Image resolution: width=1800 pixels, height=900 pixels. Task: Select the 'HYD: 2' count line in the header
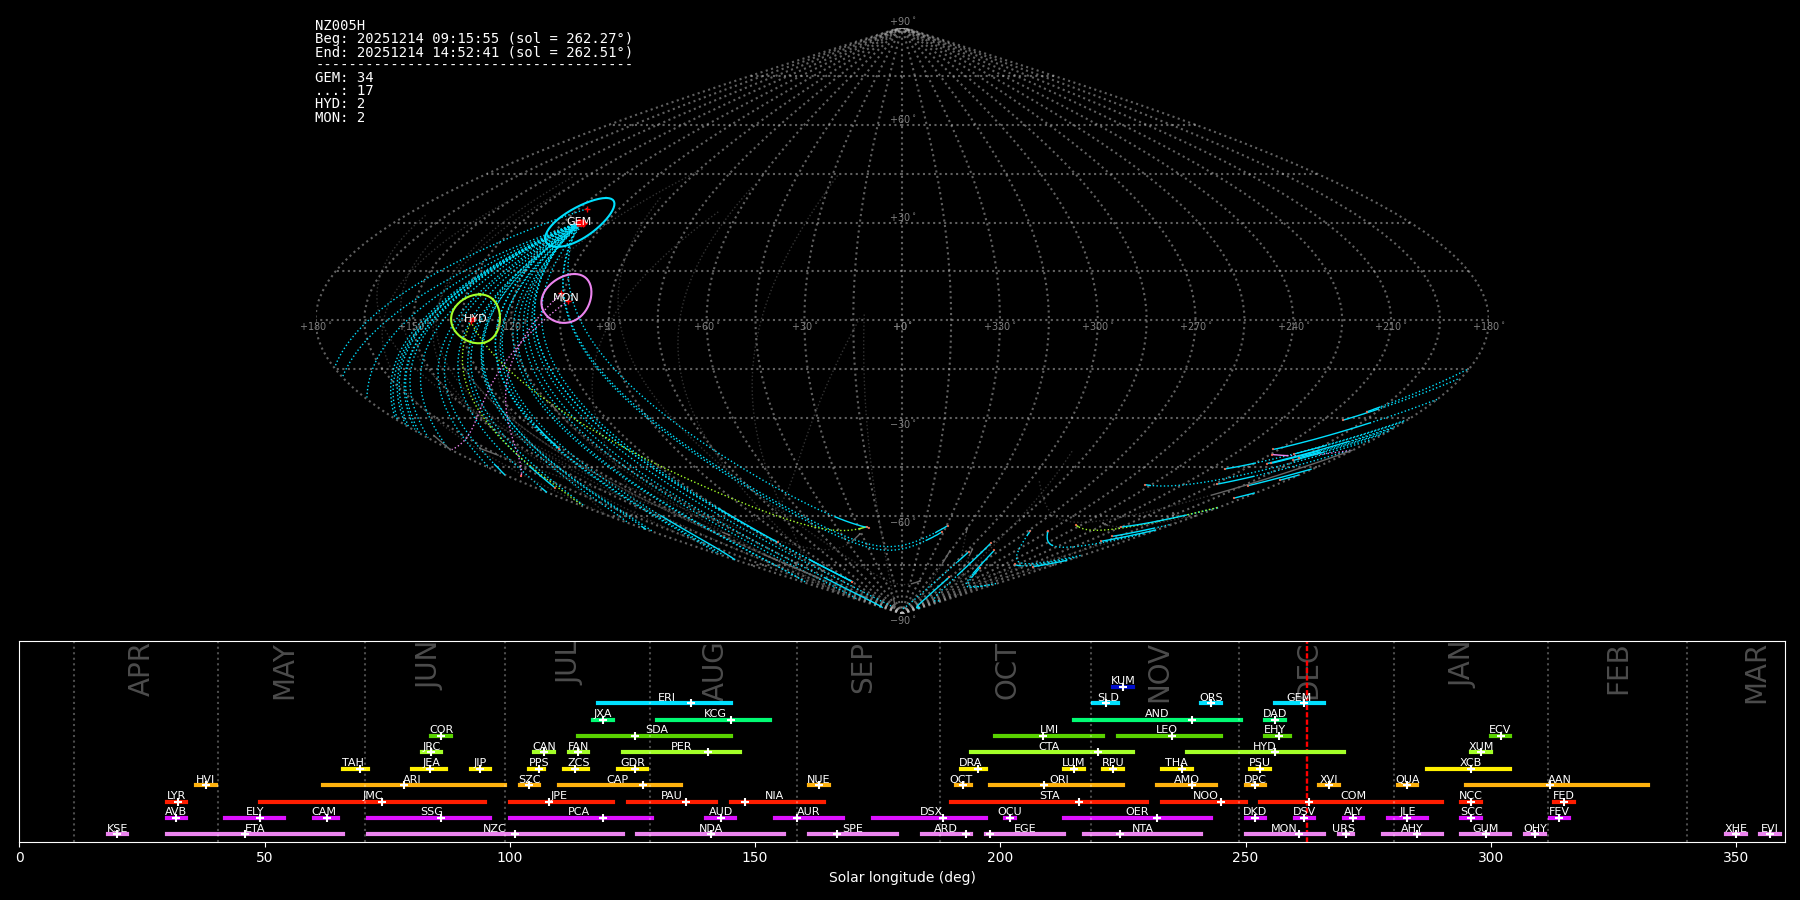coord(340,104)
